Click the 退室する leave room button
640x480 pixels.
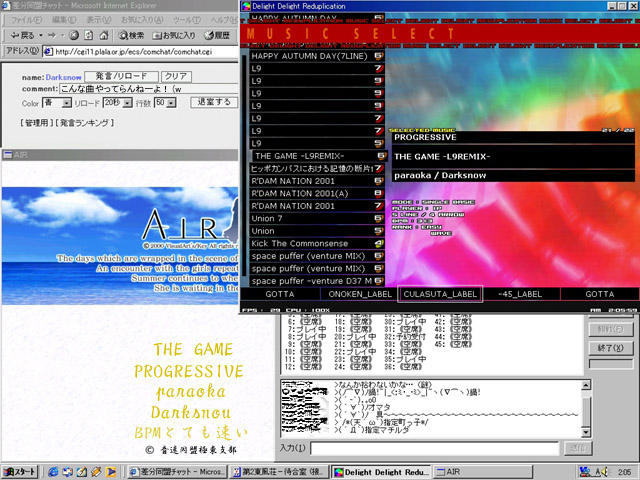coord(213,103)
